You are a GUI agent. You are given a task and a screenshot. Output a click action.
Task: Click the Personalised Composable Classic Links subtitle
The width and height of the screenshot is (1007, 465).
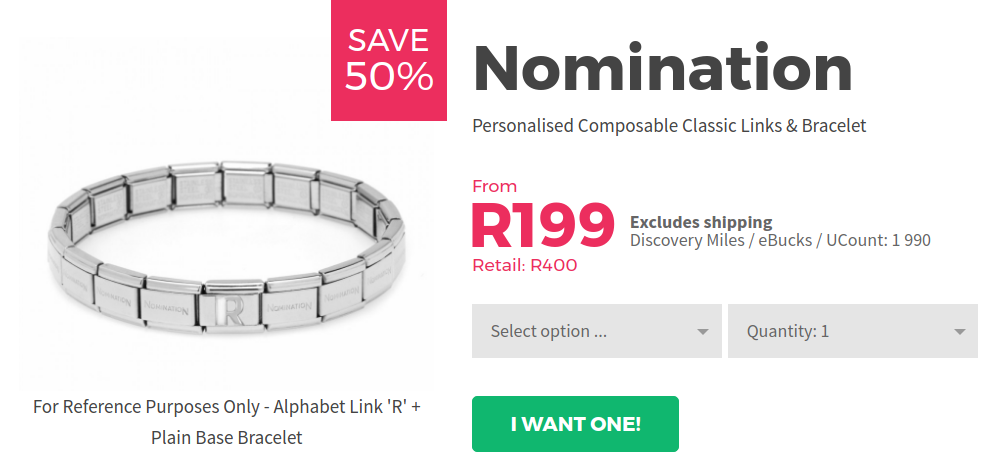pyautogui.click(x=669, y=126)
